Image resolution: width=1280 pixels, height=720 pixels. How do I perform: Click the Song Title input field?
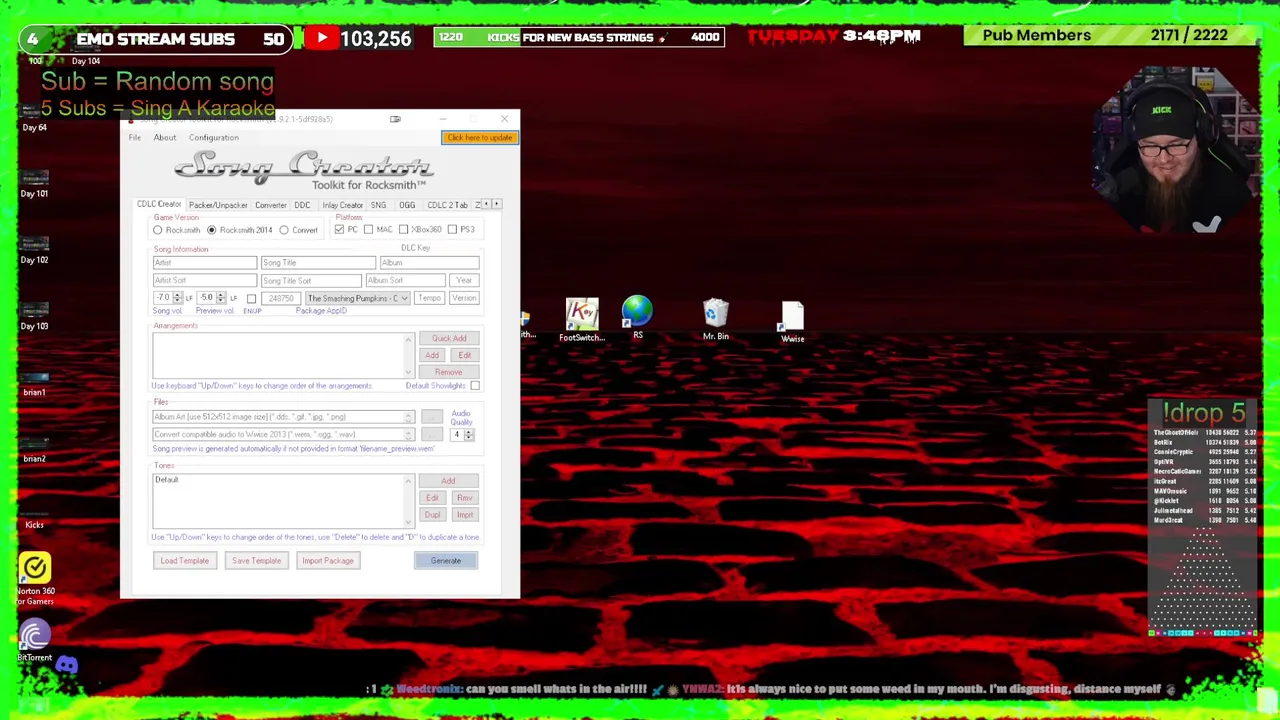point(317,263)
